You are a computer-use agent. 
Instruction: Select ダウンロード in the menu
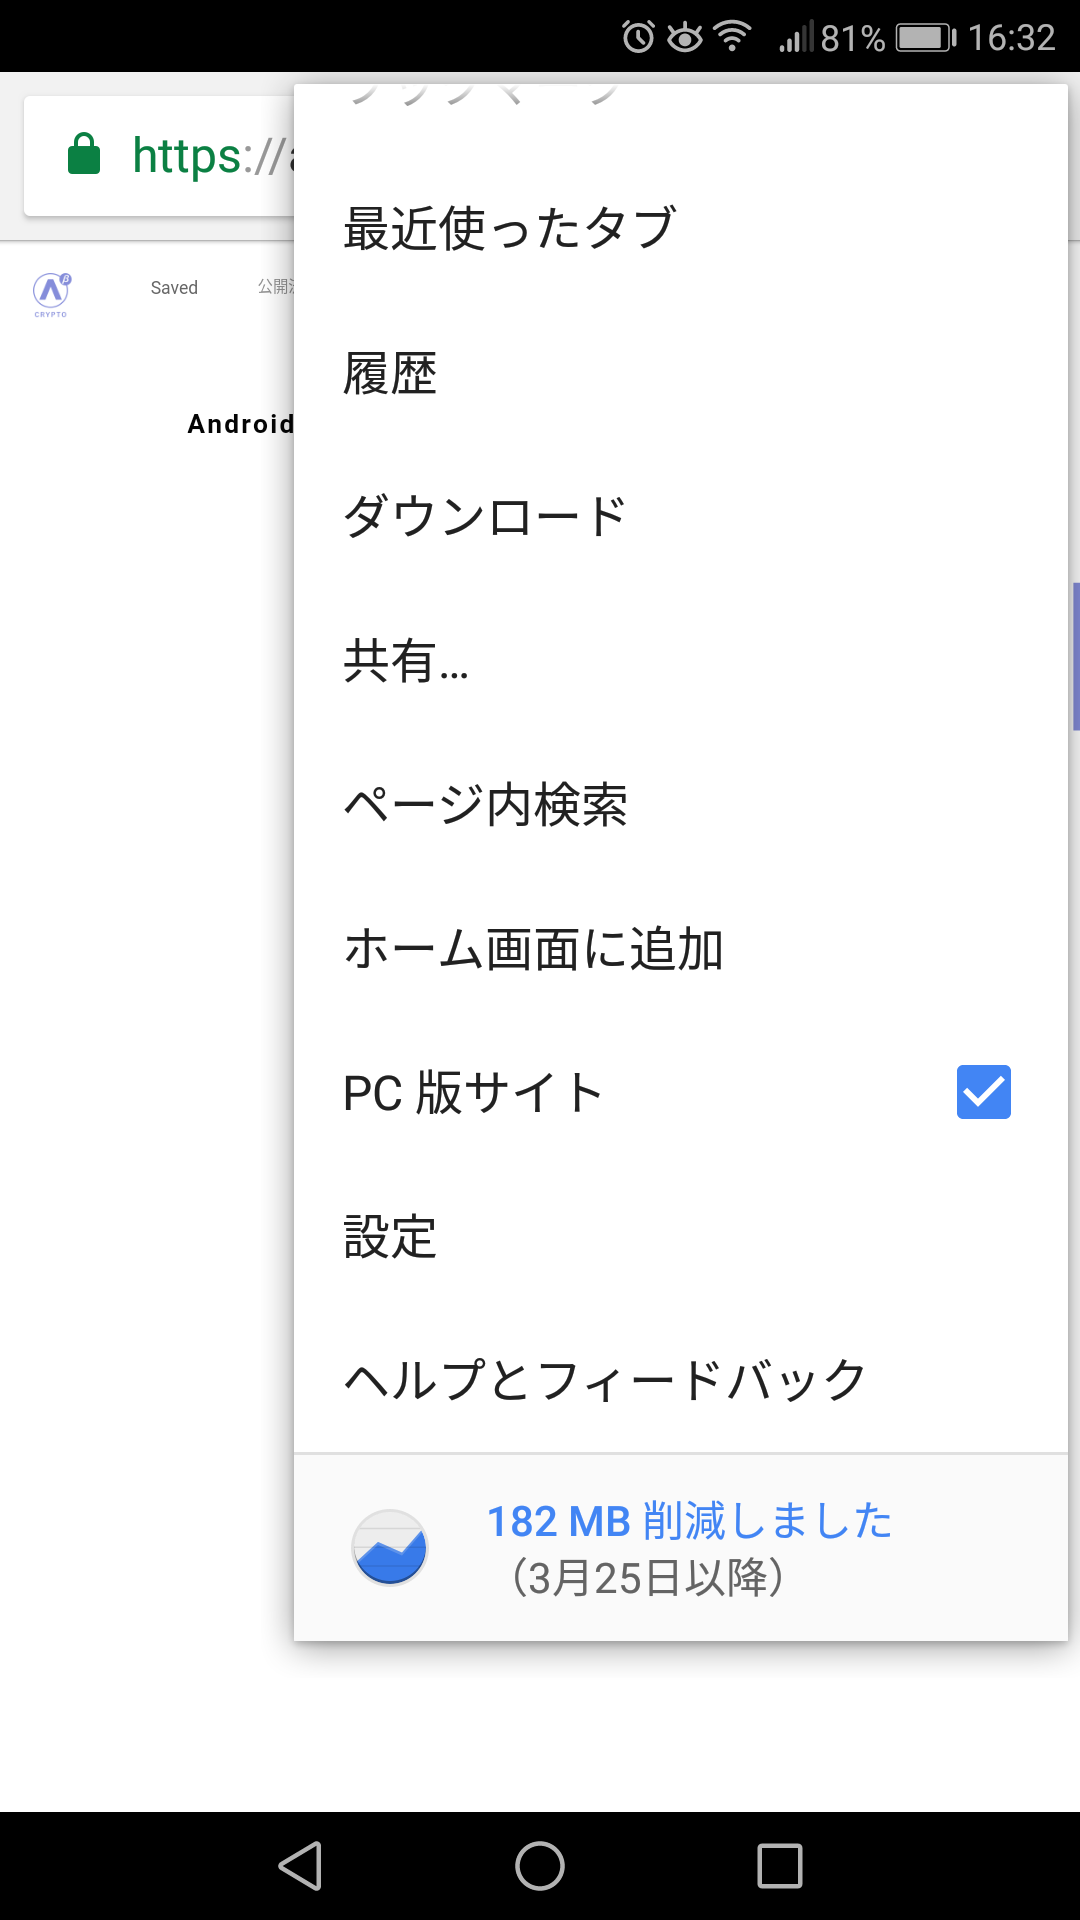point(484,517)
